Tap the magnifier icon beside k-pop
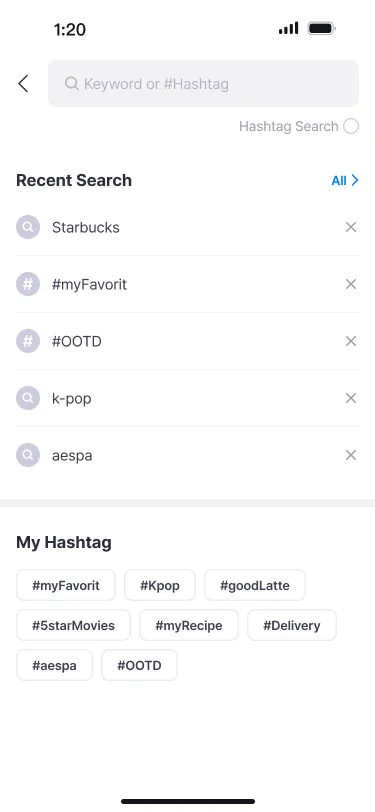The width and height of the screenshot is (375, 812). [28, 398]
